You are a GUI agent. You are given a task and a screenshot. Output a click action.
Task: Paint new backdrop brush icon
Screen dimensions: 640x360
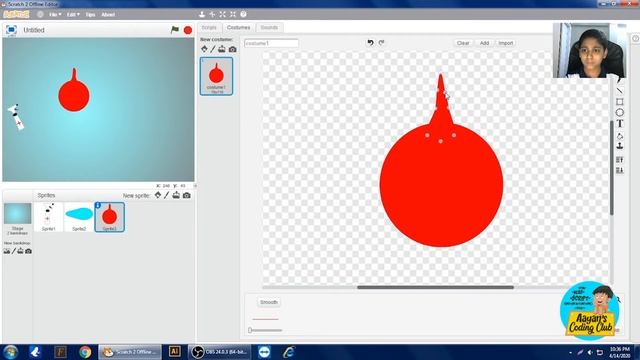(x=13, y=251)
